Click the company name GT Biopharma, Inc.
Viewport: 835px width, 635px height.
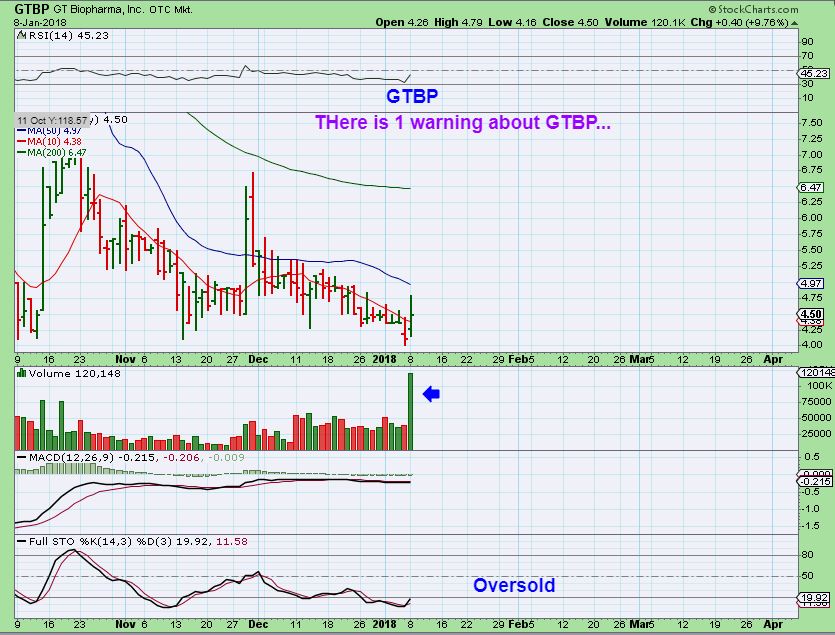coord(98,9)
